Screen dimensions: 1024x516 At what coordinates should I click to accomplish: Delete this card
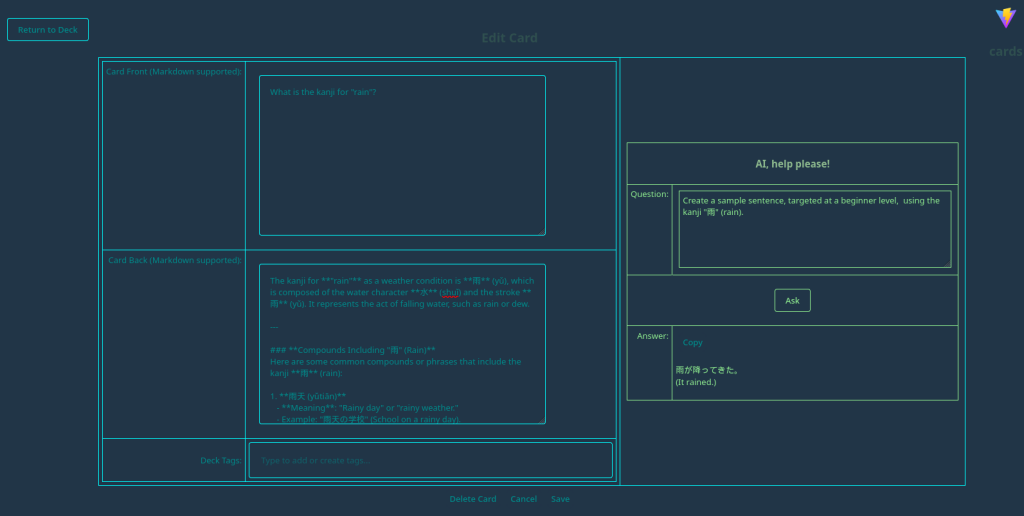(x=472, y=499)
